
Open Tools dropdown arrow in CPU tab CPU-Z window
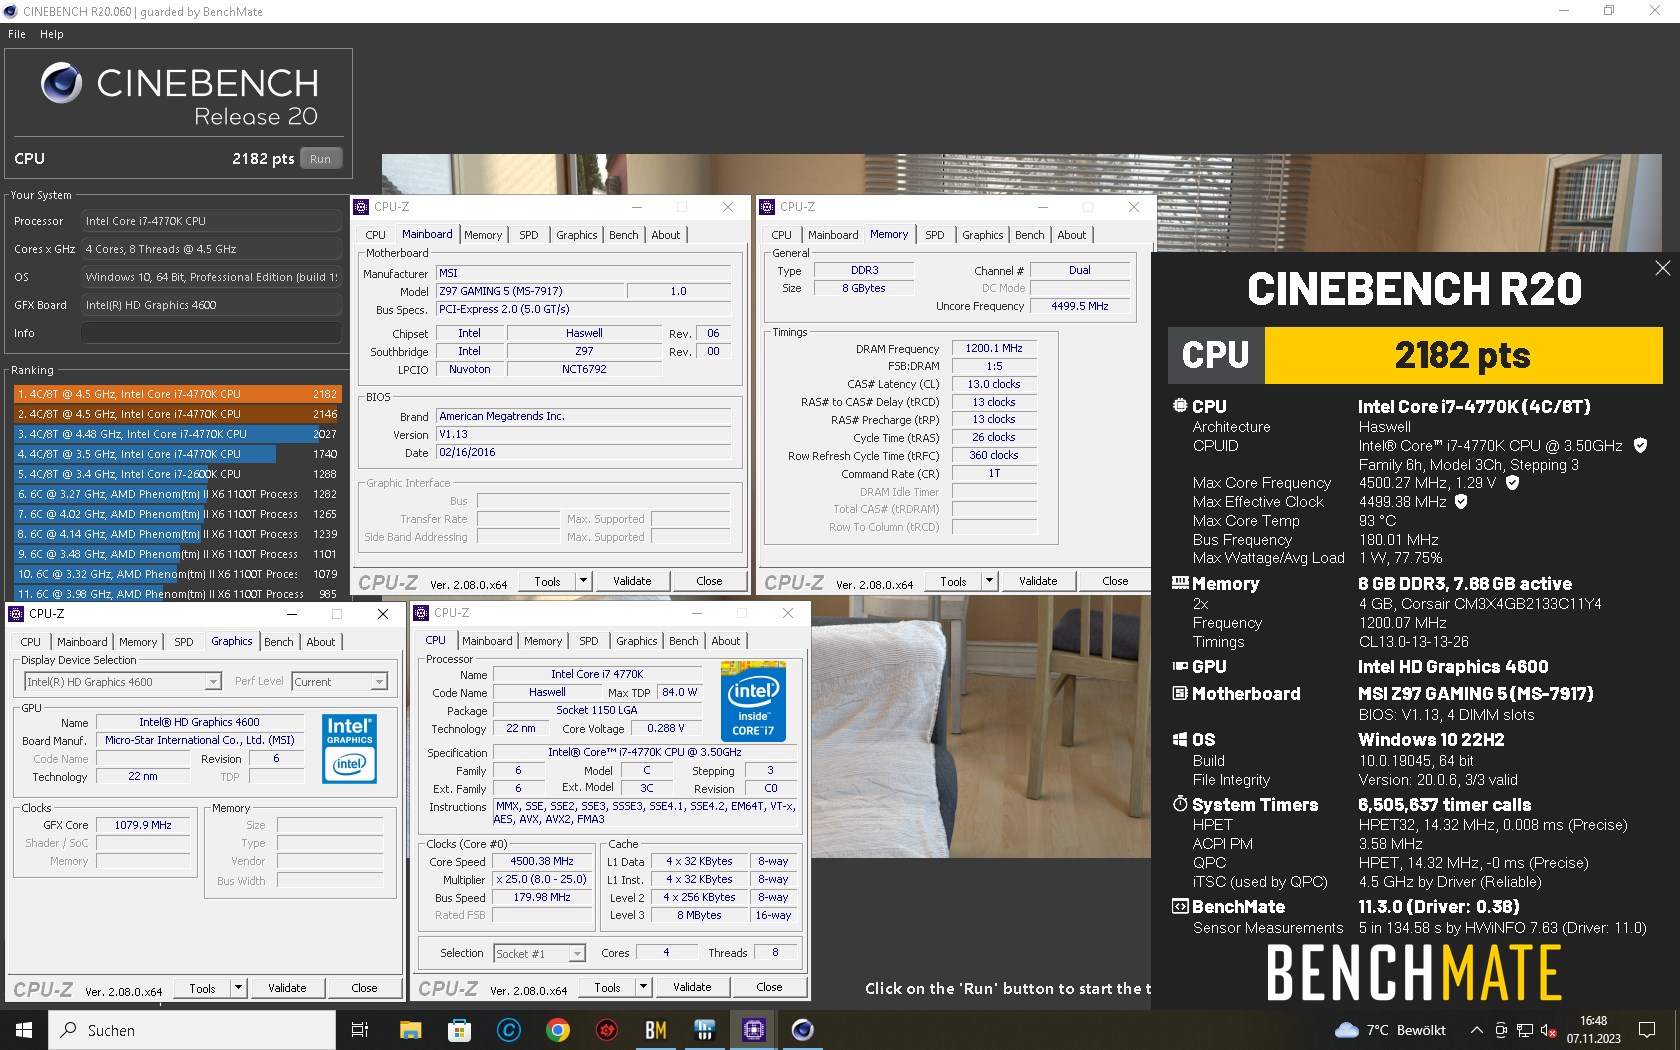(x=643, y=987)
